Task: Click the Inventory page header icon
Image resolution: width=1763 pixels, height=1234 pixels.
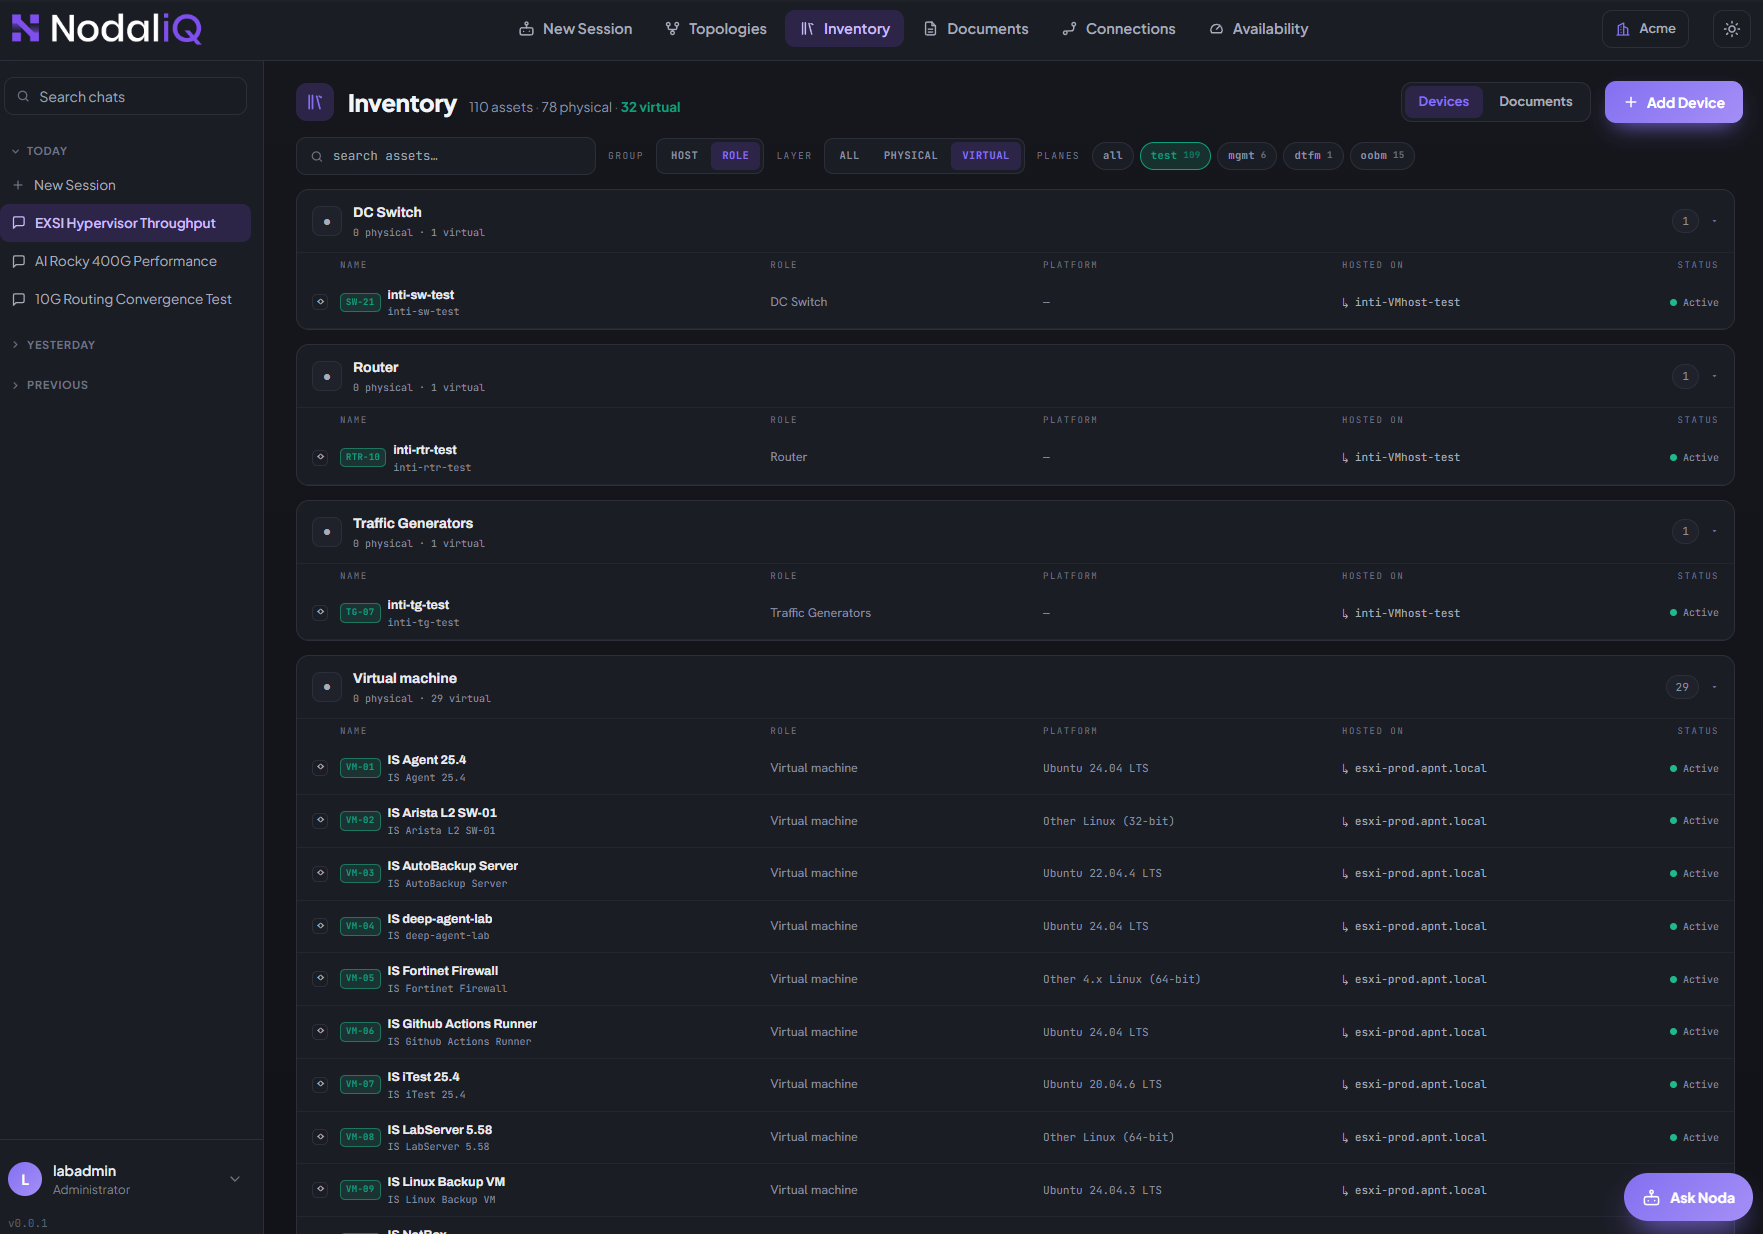Action: tap(315, 102)
